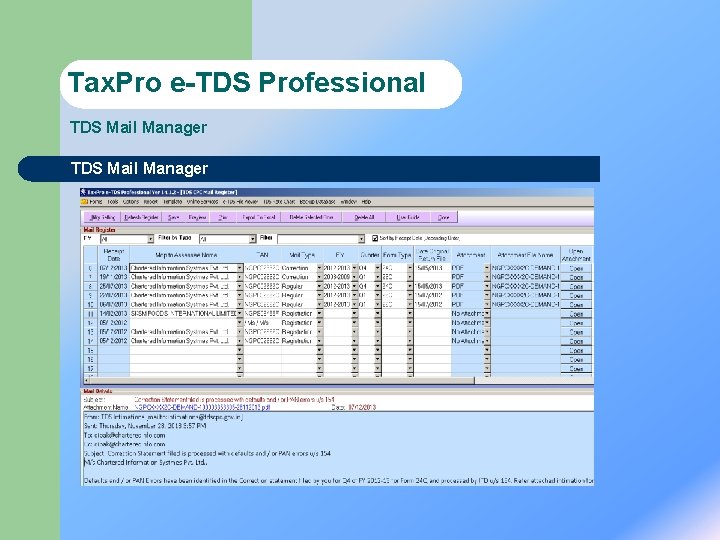Open Mail Type dropdown in SISM FOODS row
This screenshot has height=540, width=720.
click(320, 314)
